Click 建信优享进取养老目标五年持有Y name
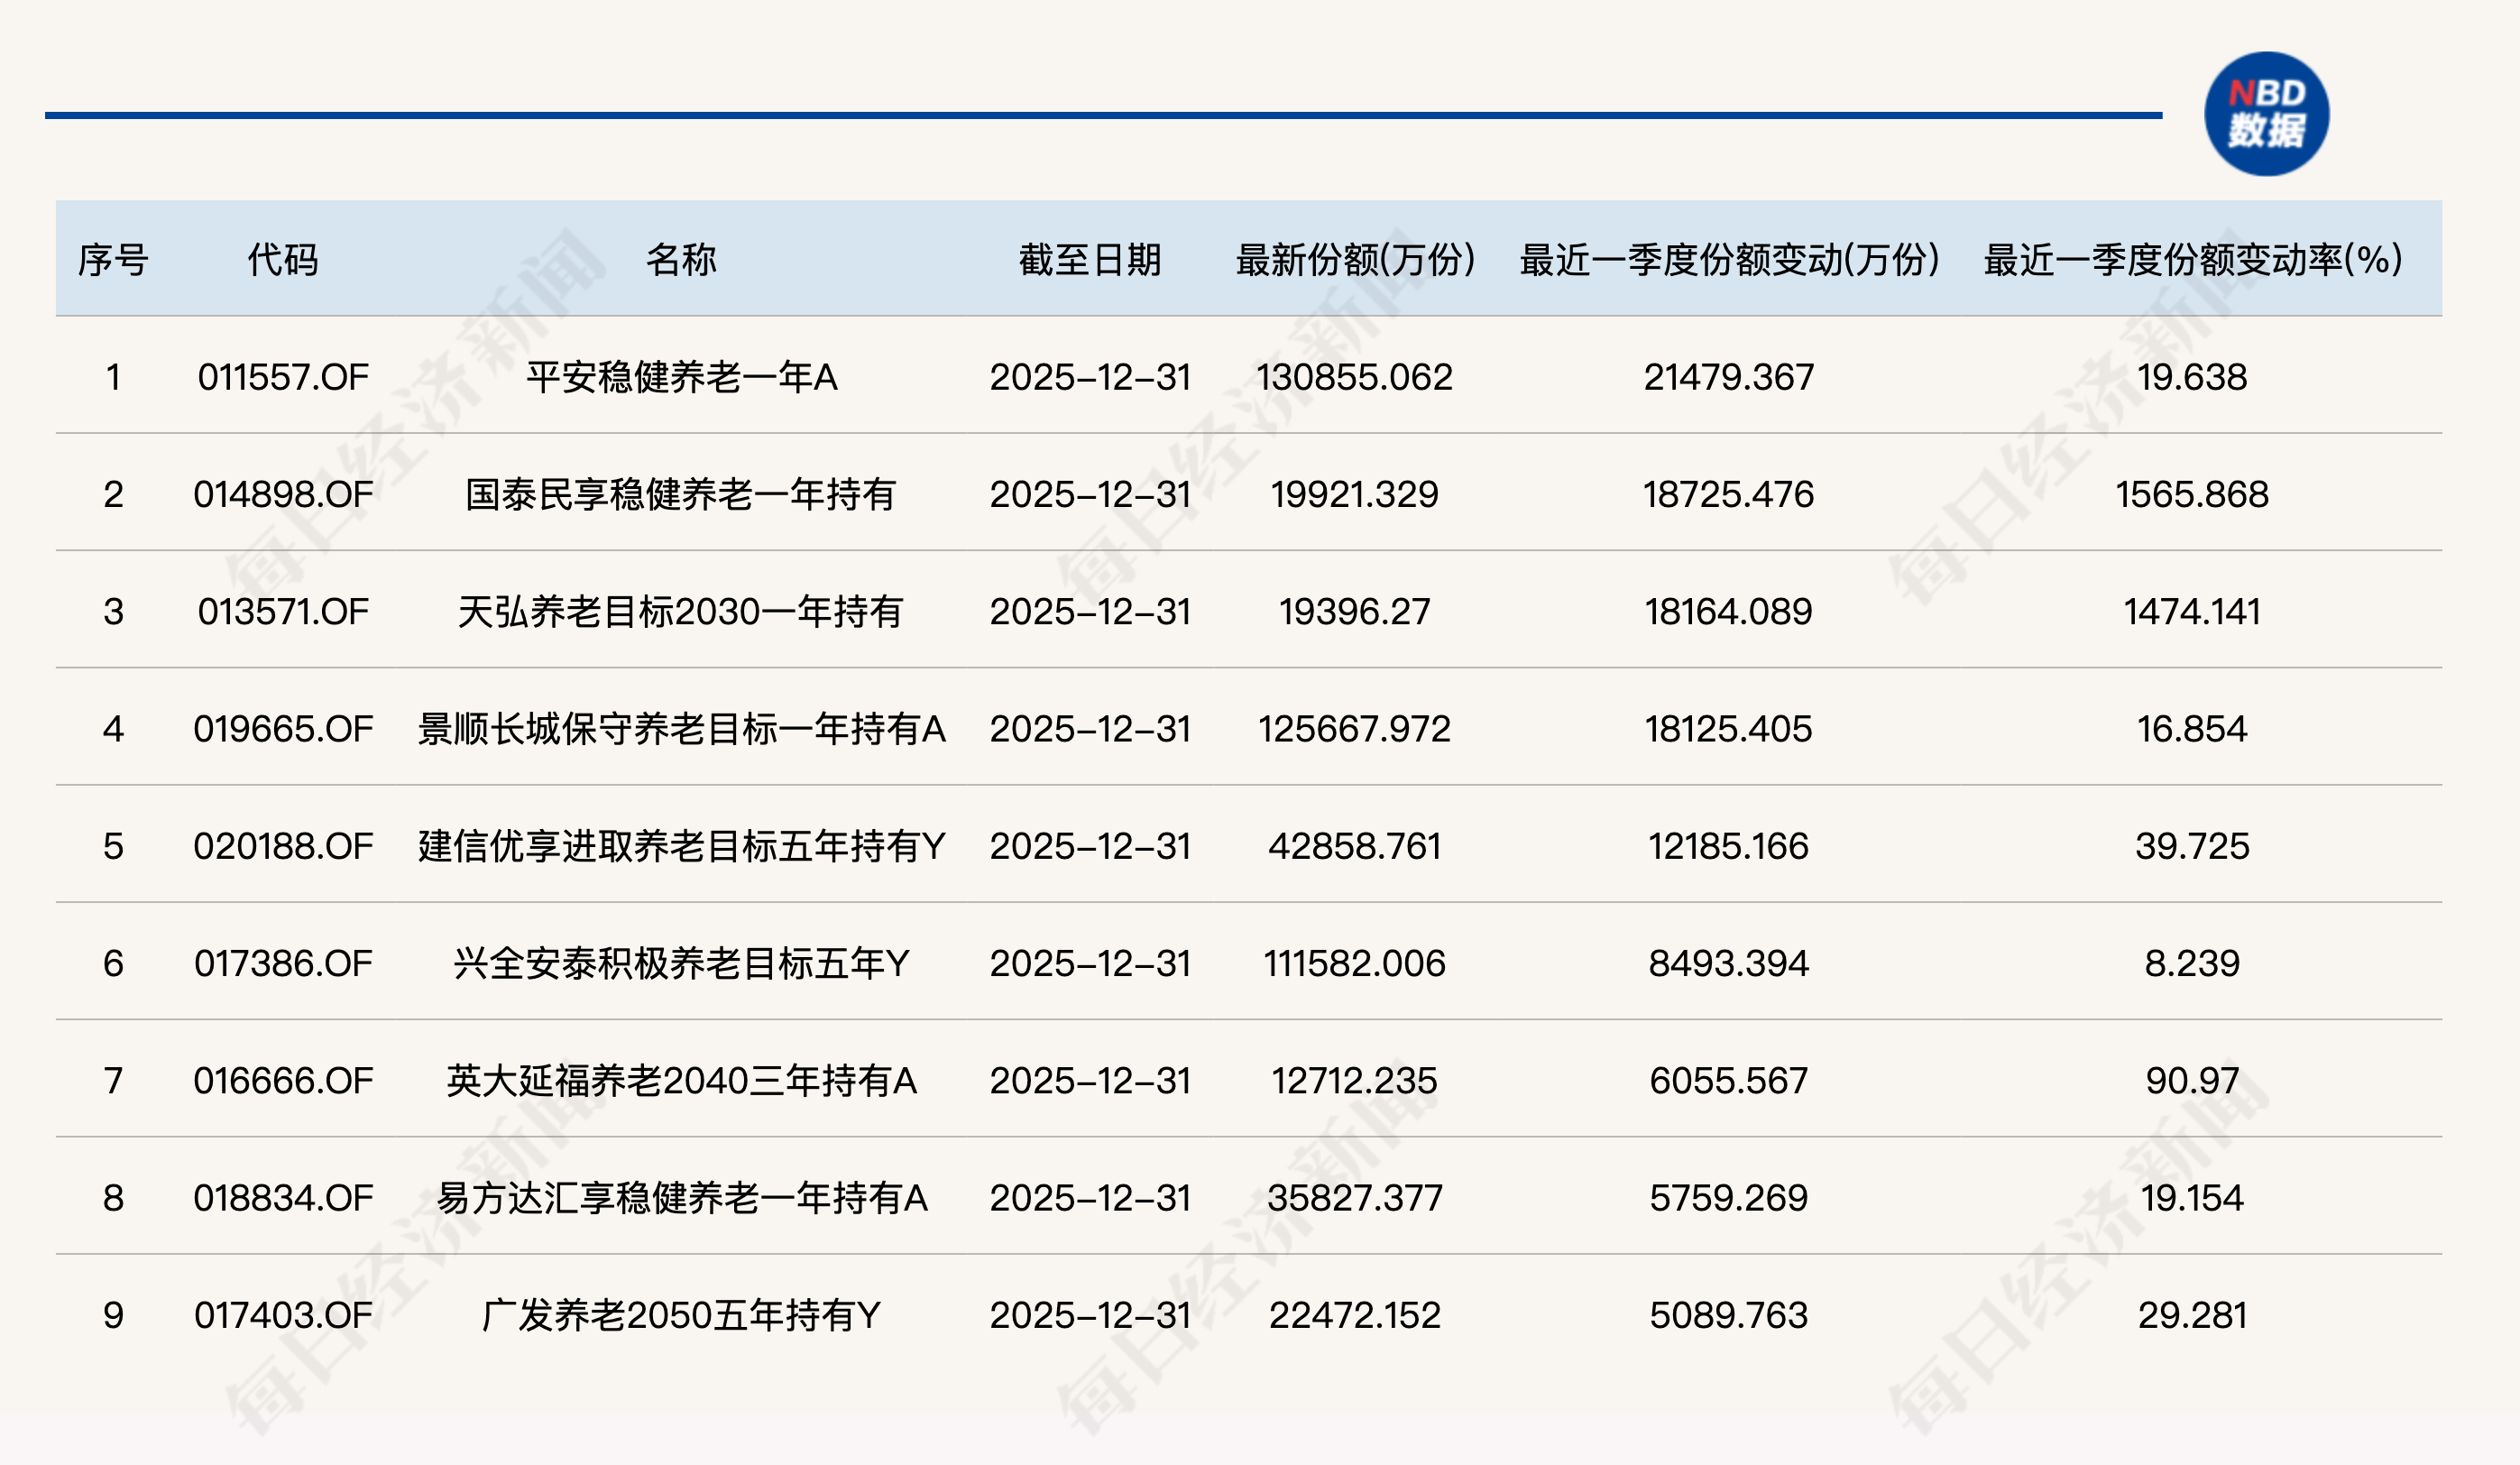Image resolution: width=2520 pixels, height=1465 pixels. pyautogui.click(x=681, y=846)
